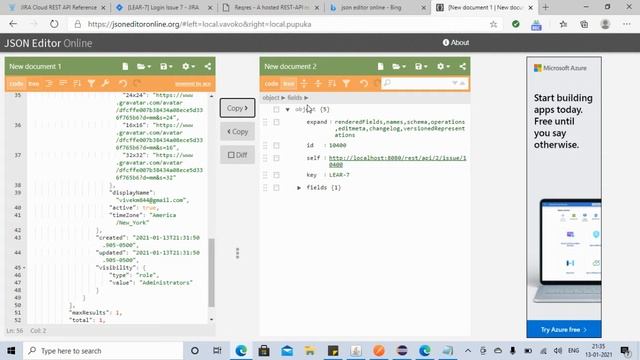Screen dimensions: 640x360
Task: Open Windows Start menu
Action: [11, 351]
